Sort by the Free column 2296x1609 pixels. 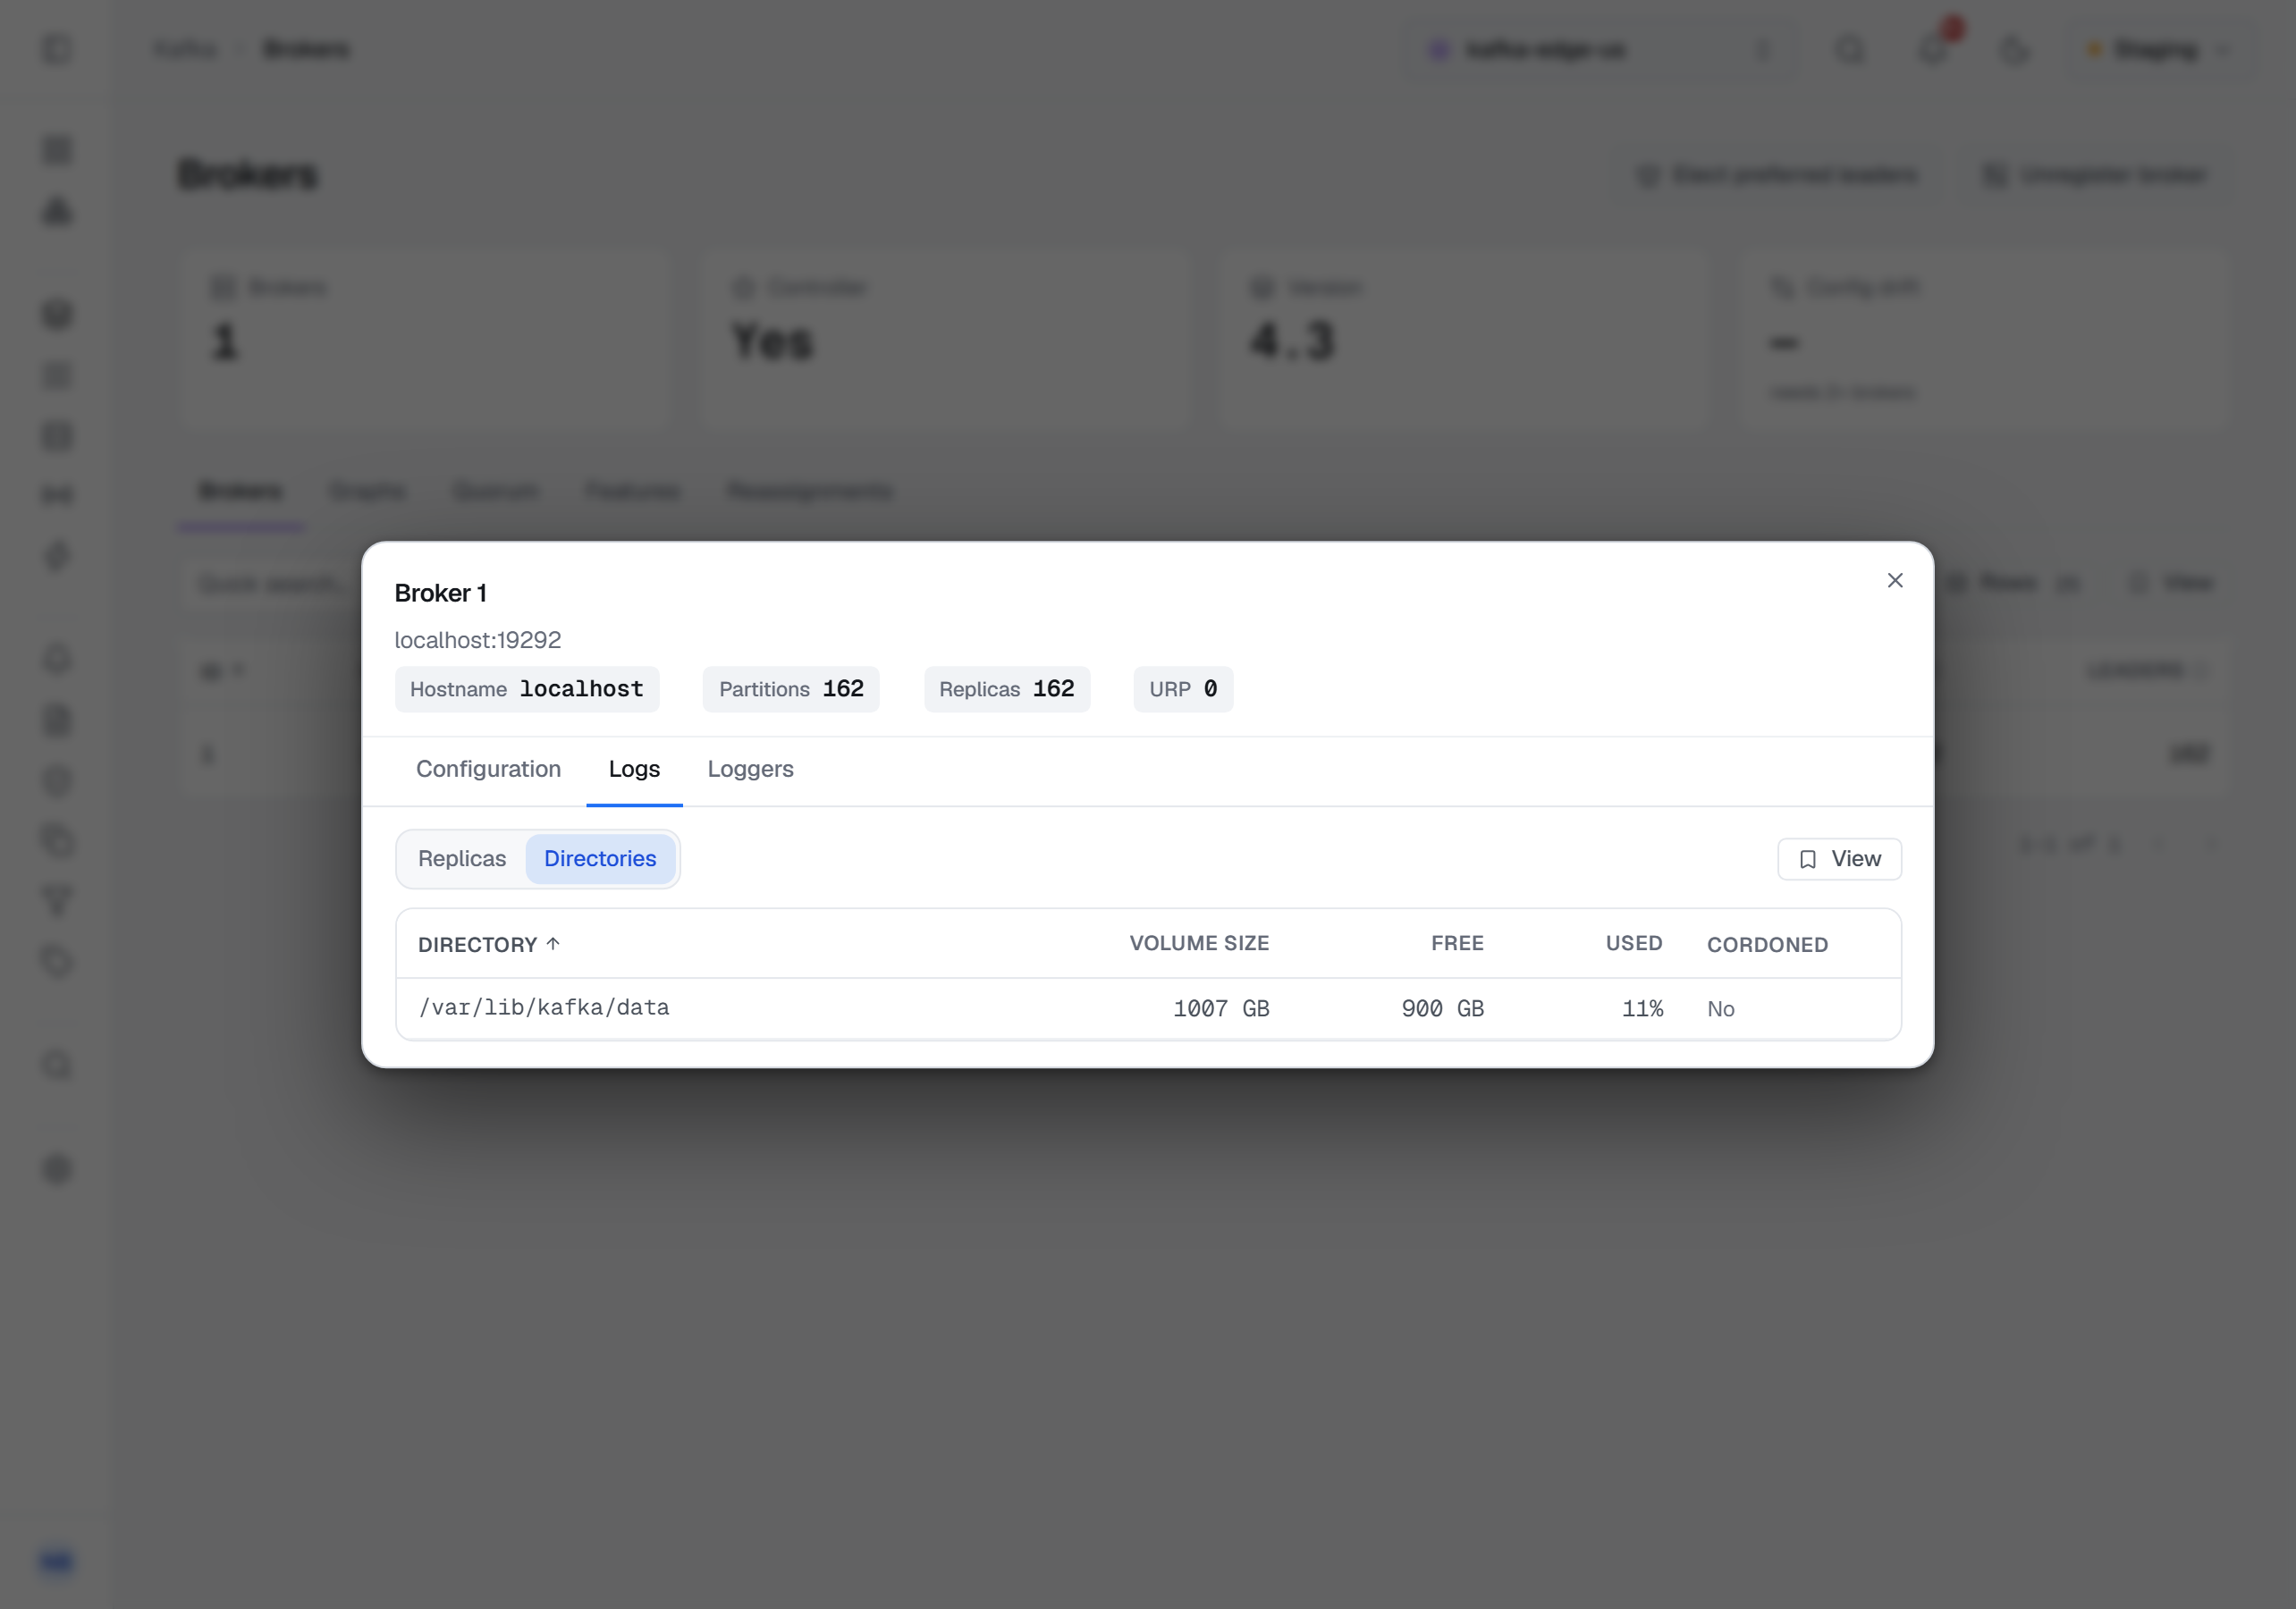pyautogui.click(x=1457, y=943)
